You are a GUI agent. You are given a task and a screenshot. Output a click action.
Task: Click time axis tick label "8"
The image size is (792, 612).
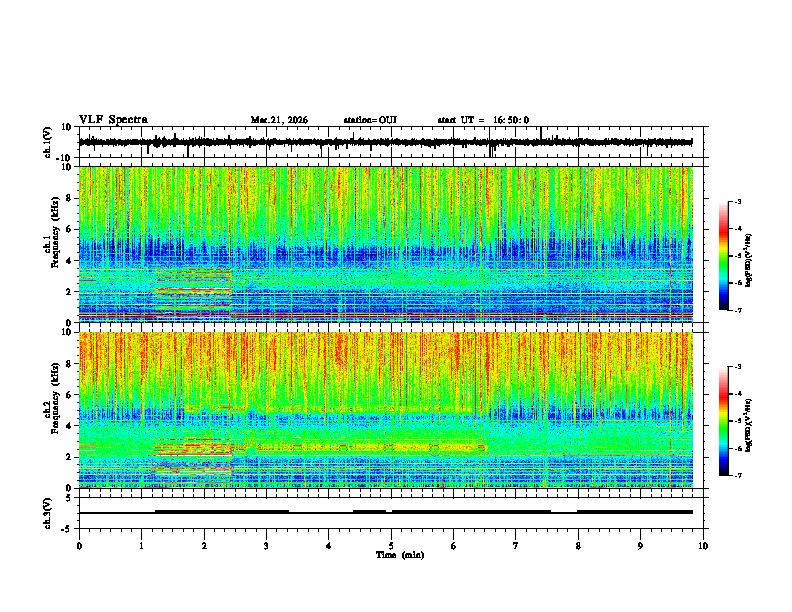[x=578, y=546]
